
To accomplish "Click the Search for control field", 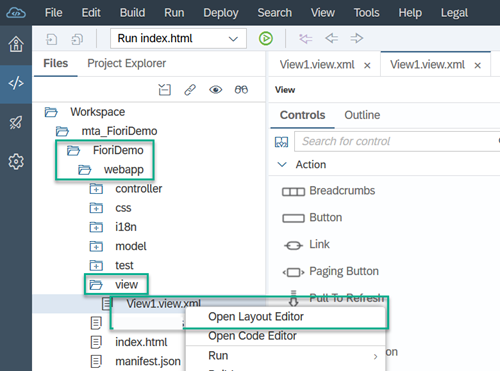I will [397, 142].
